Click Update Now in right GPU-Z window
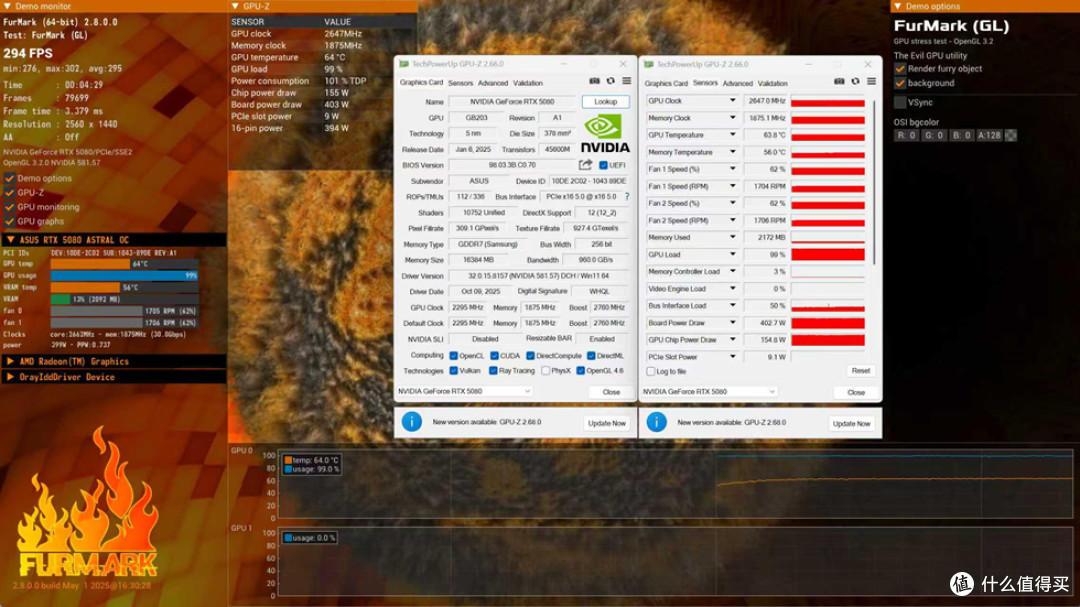Viewport: 1080px width, 607px height. [x=851, y=423]
